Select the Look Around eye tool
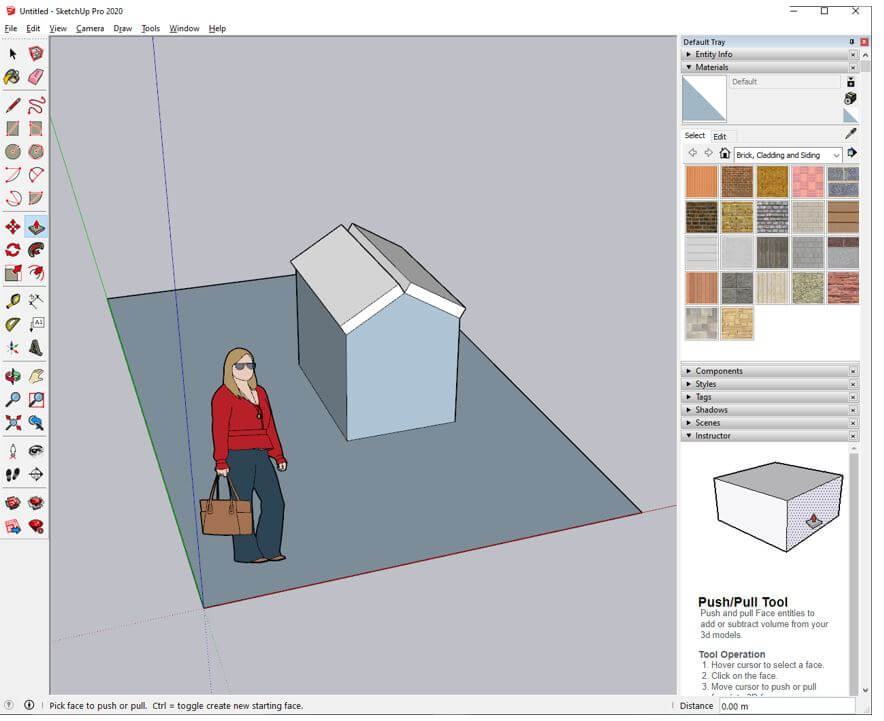This screenshot has height=721, width=884. tap(36, 451)
